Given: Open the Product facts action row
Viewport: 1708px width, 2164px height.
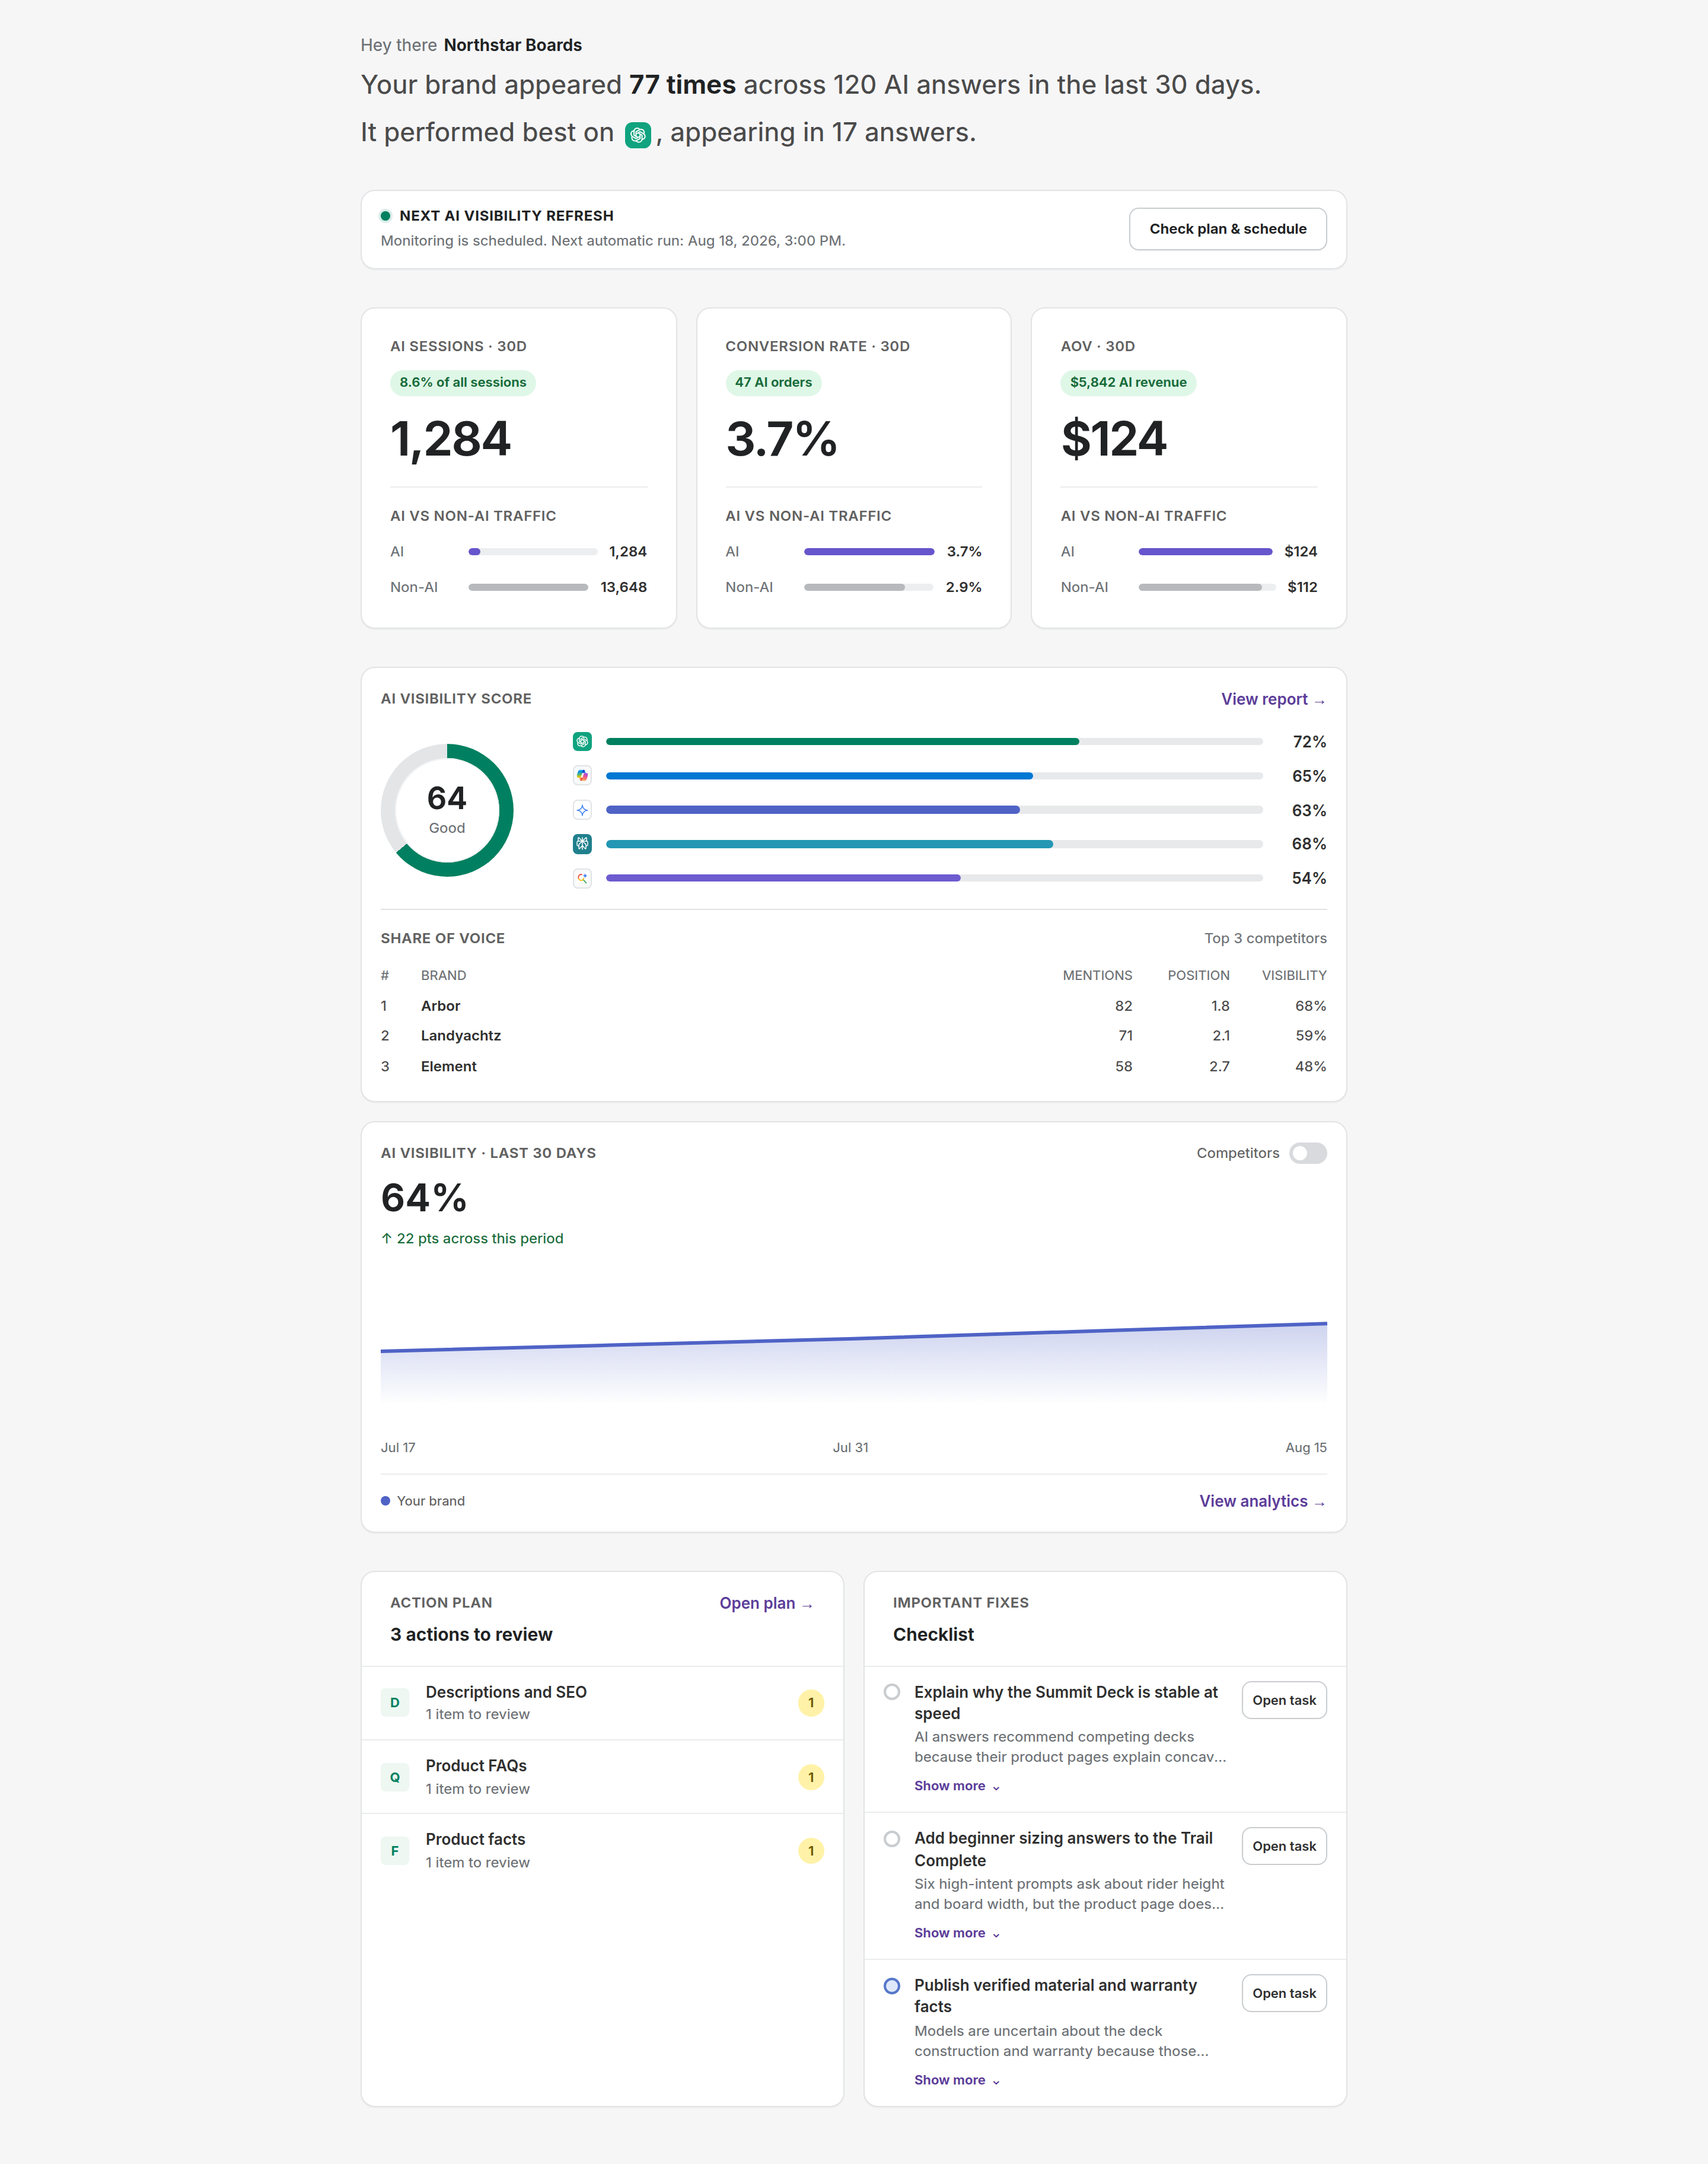Looking at the screenshot, I should click(x=602, y=1851).
